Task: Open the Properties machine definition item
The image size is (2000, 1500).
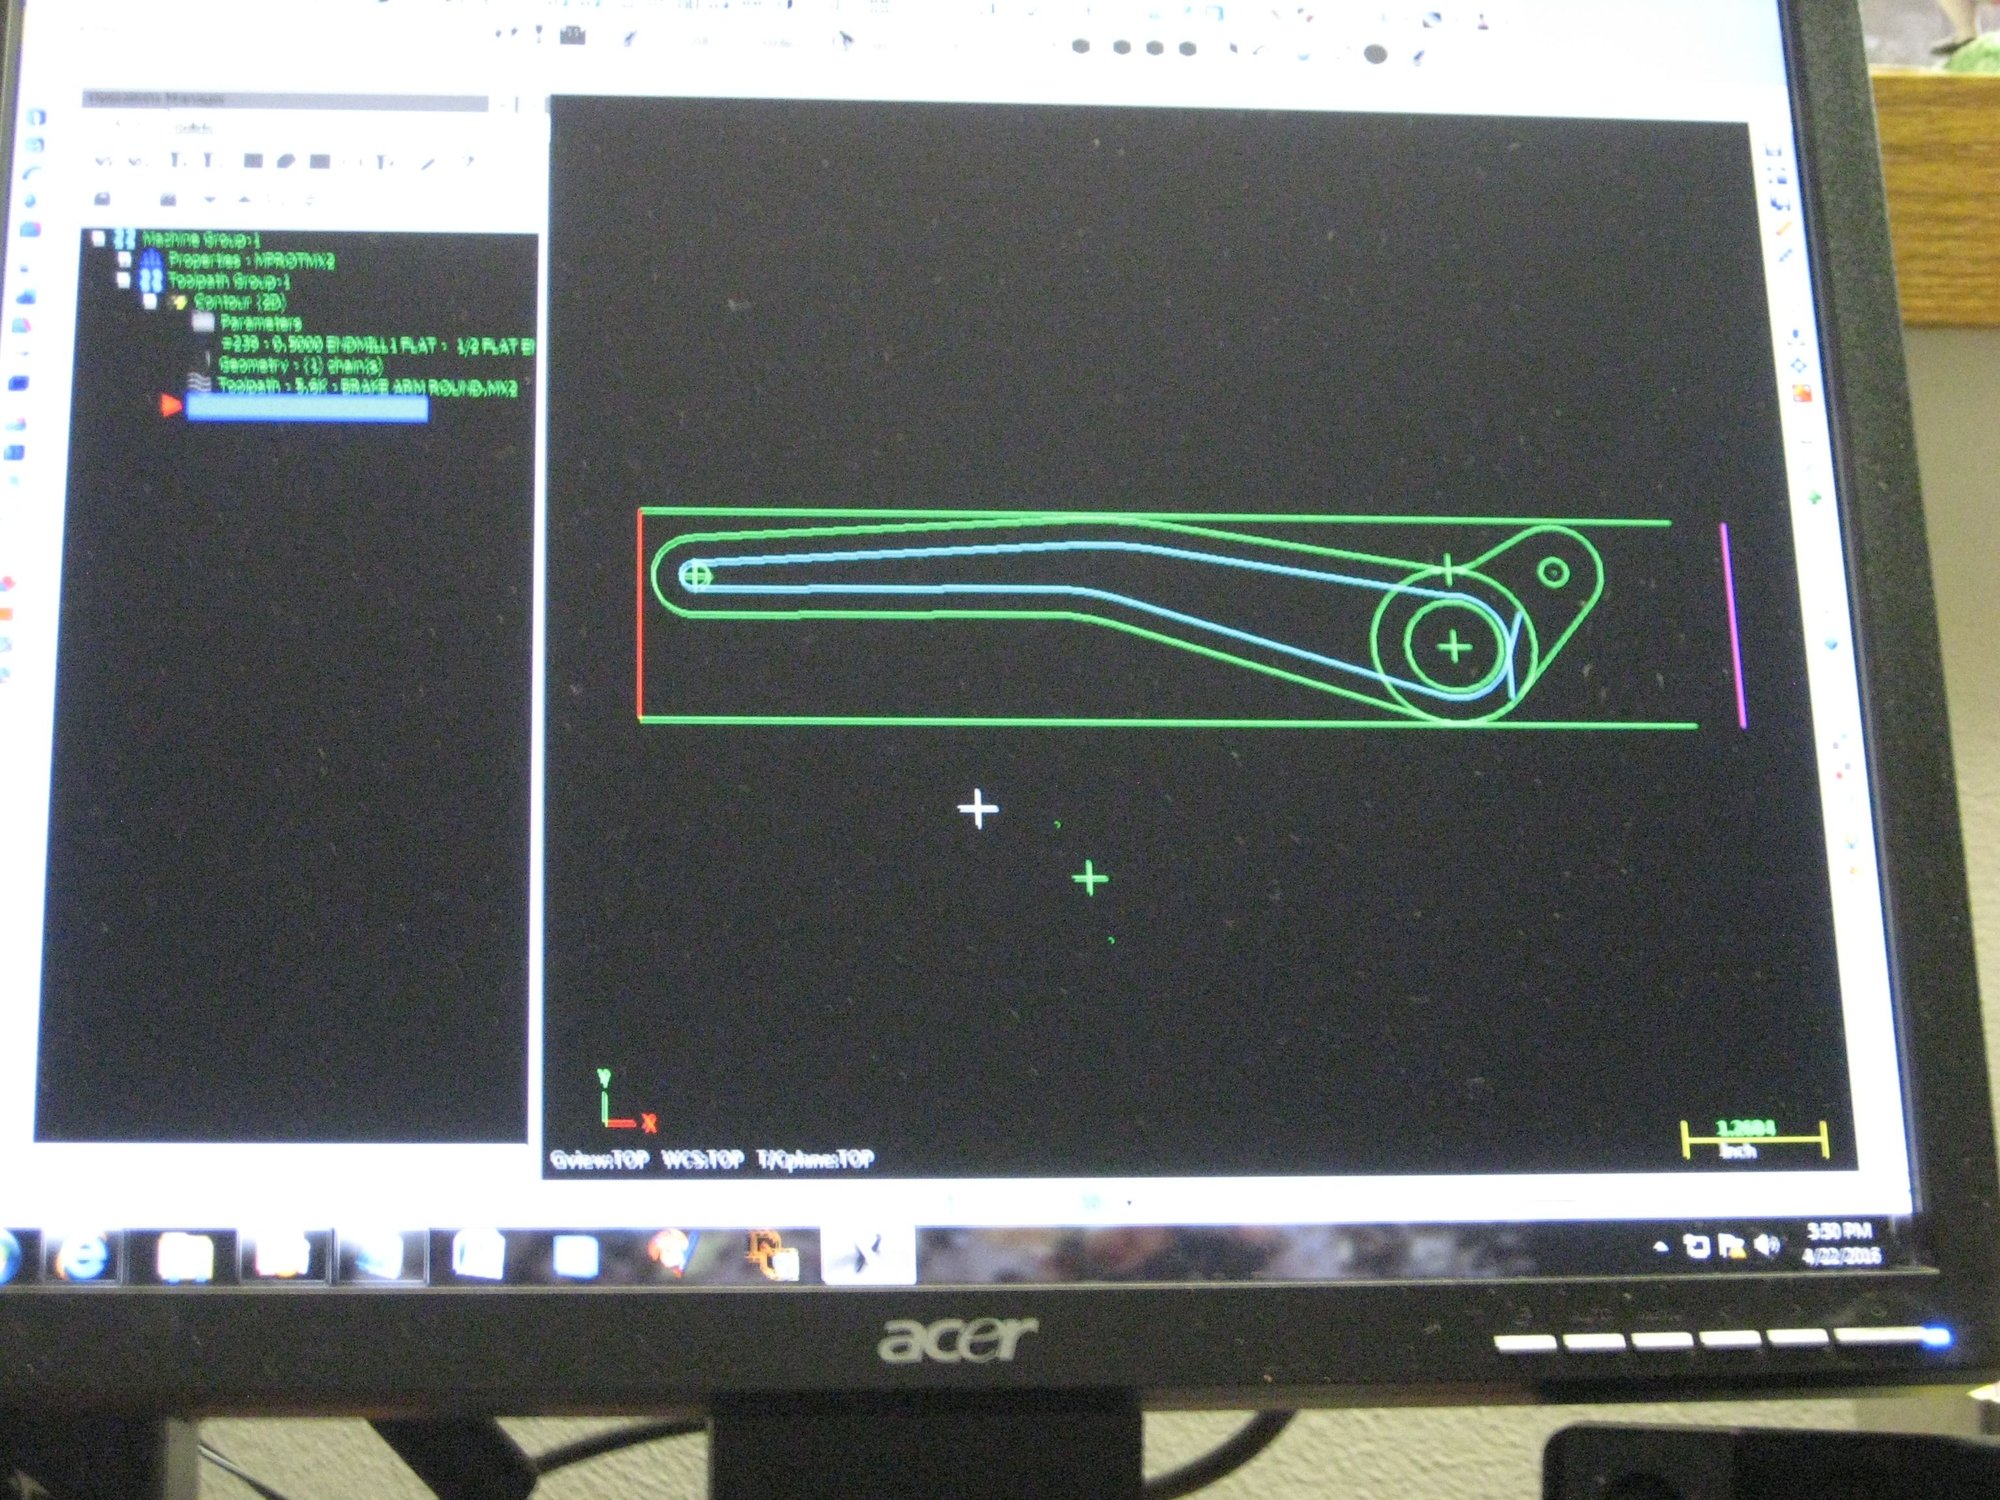Action: (250, 260)
